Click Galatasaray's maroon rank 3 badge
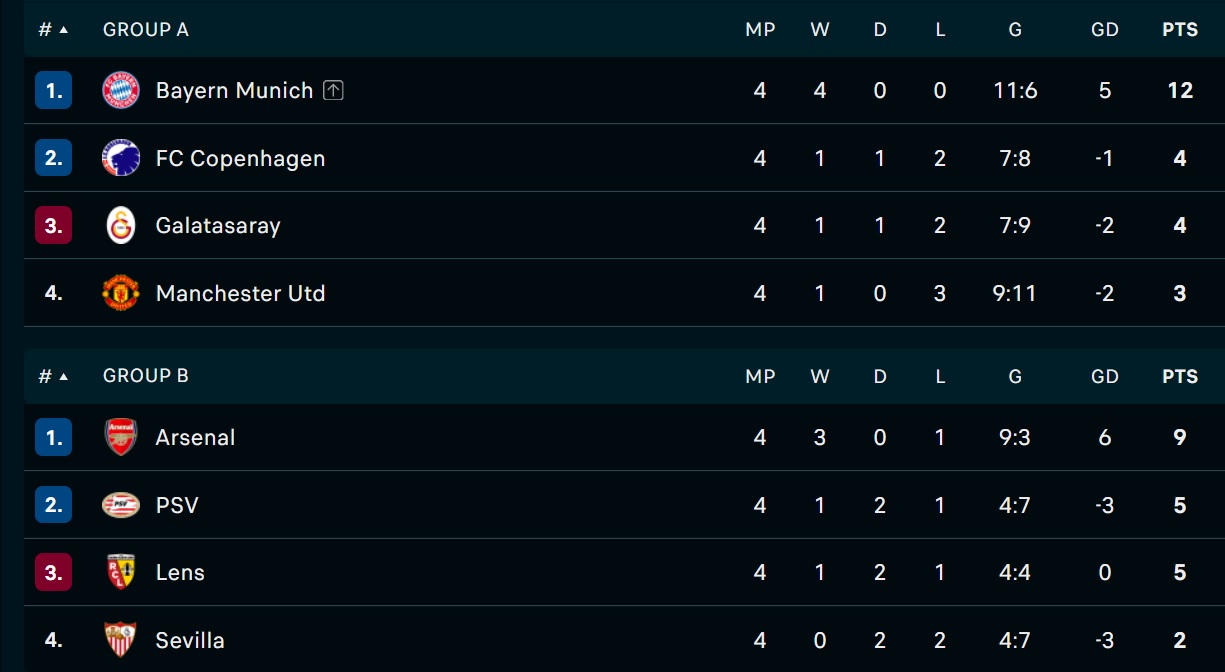The height and width of the screenshot is (672, 1225). [x=53, y=225]
